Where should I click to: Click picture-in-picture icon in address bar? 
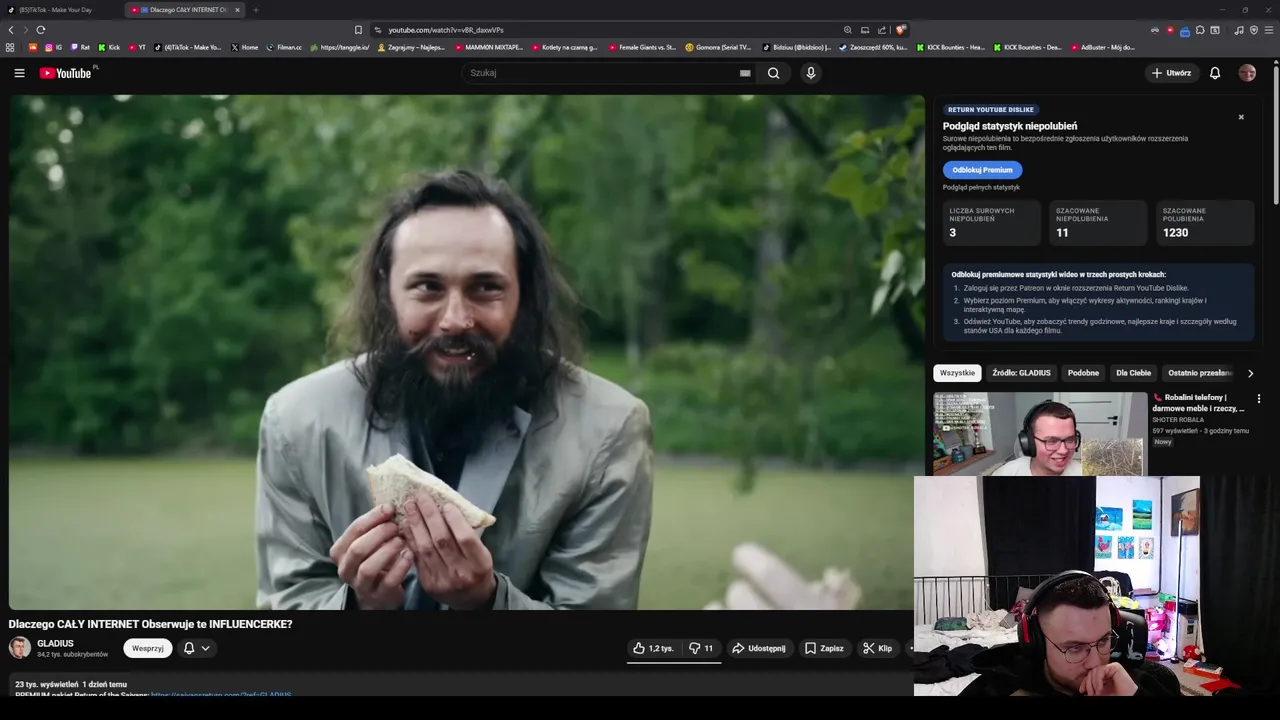865,30
